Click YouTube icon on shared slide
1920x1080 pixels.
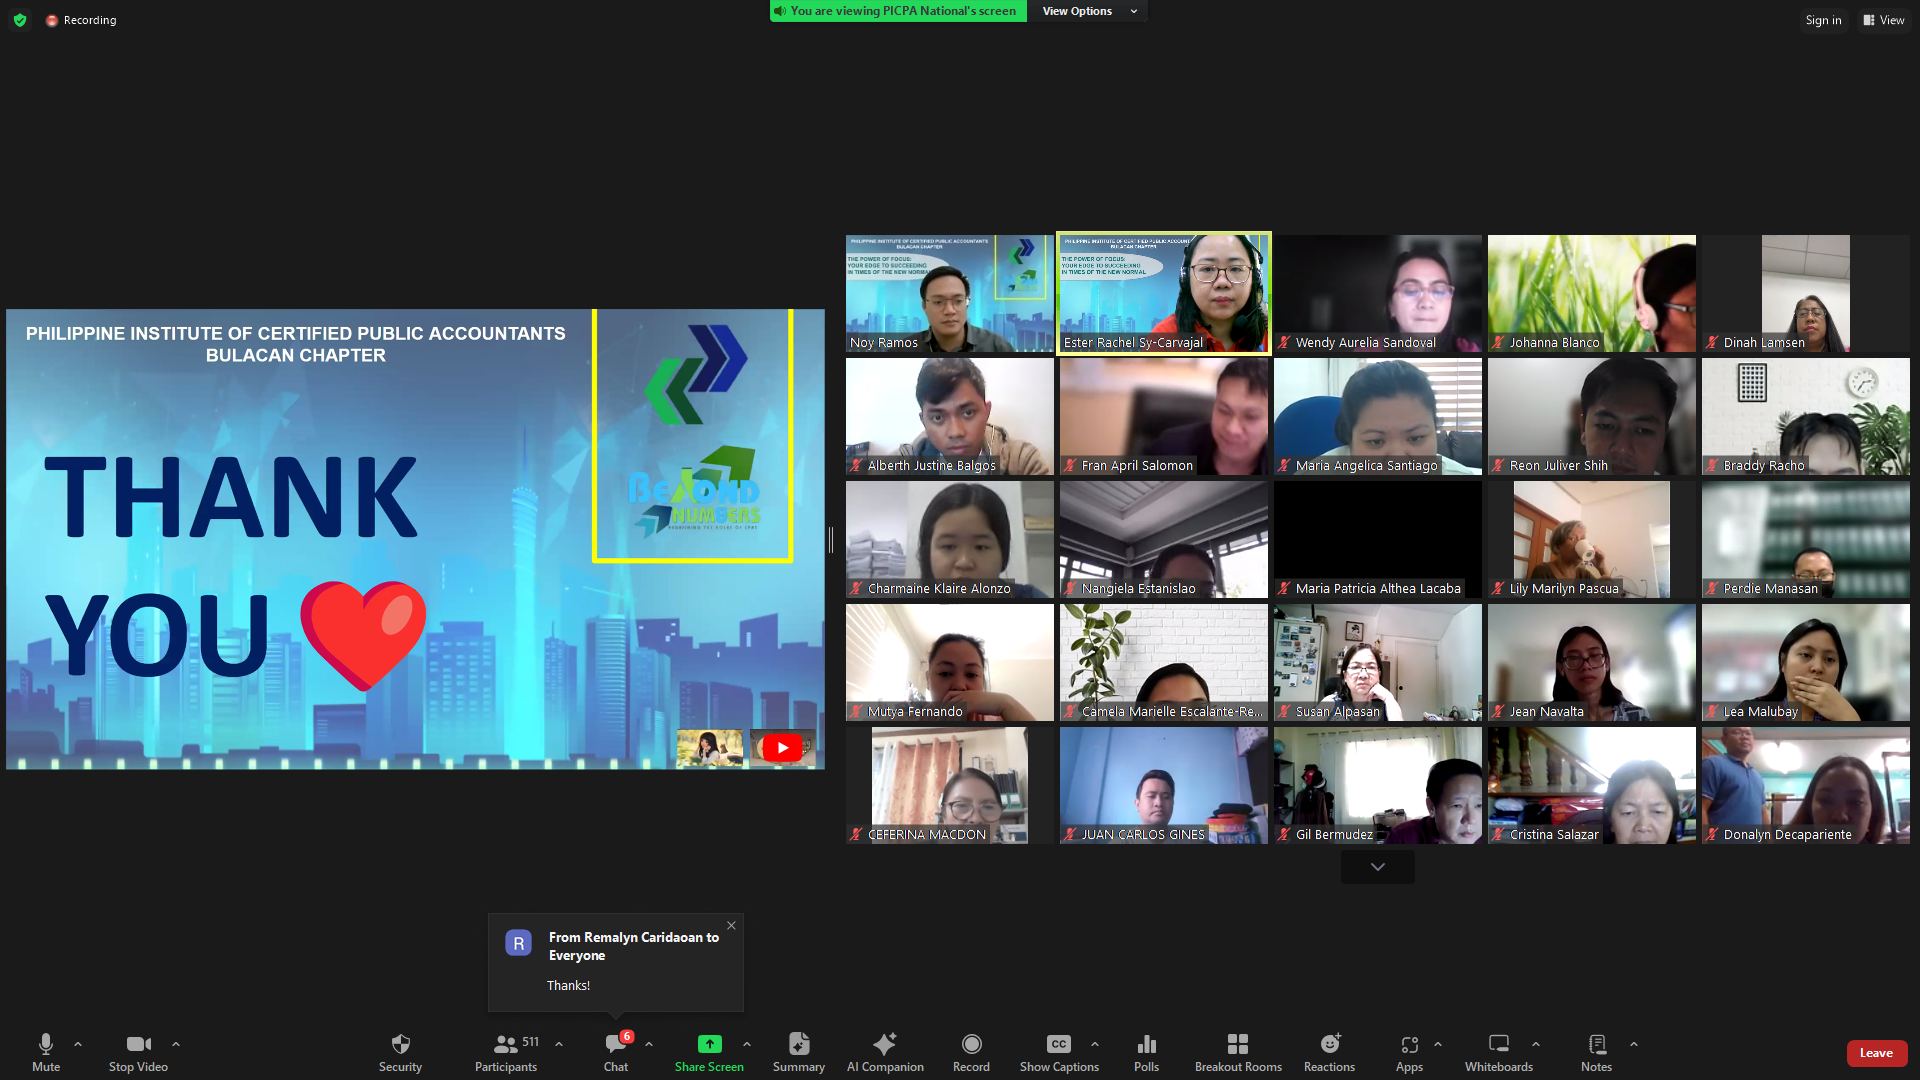pyautogui.click(x=782, y=747)
